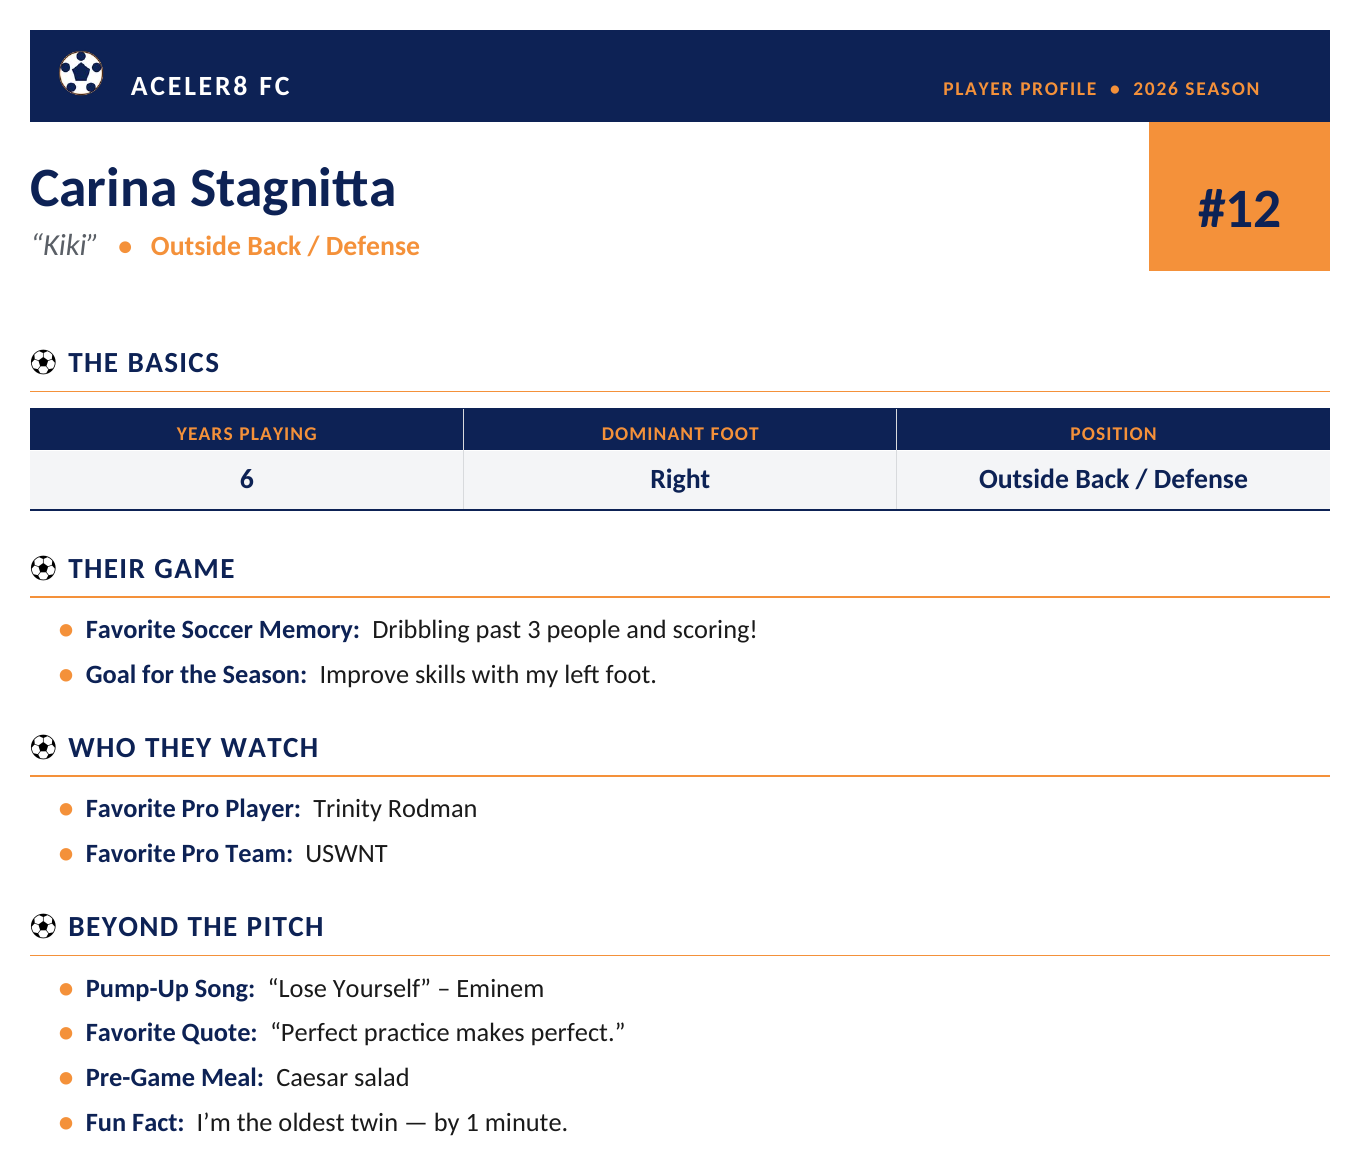Click the player name Carina Stagnitta
The height and width of the screenshot is (1166, 1360).
(x=213, y=188)
